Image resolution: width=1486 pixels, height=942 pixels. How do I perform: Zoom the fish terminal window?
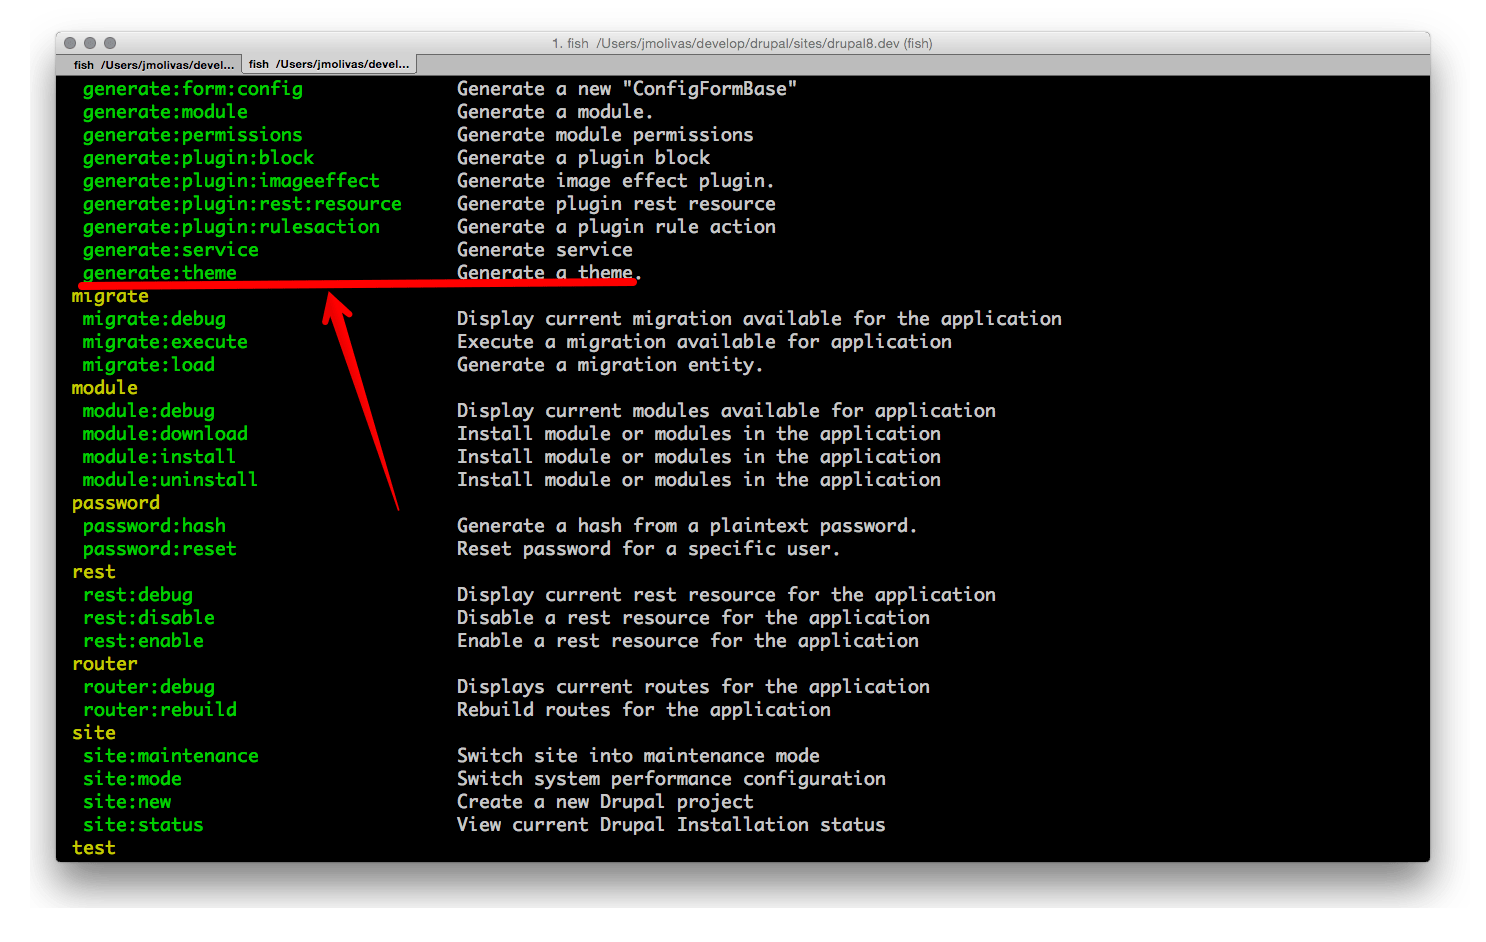click(110, 43)
